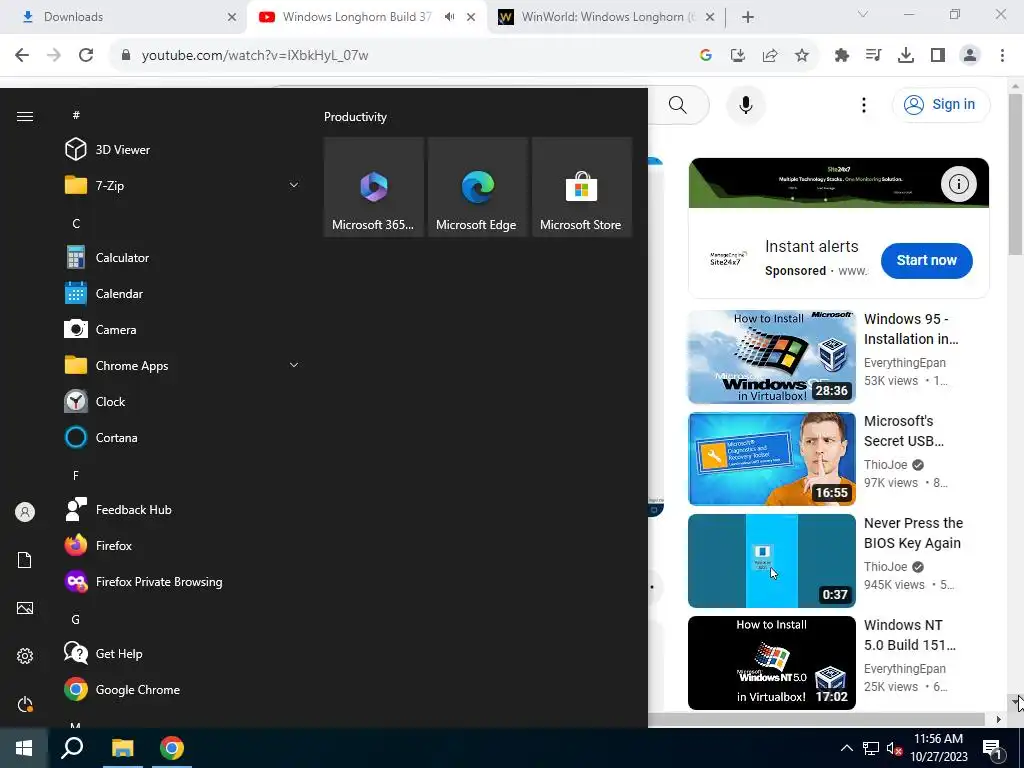Click the address bar URL

click(255, 55)
